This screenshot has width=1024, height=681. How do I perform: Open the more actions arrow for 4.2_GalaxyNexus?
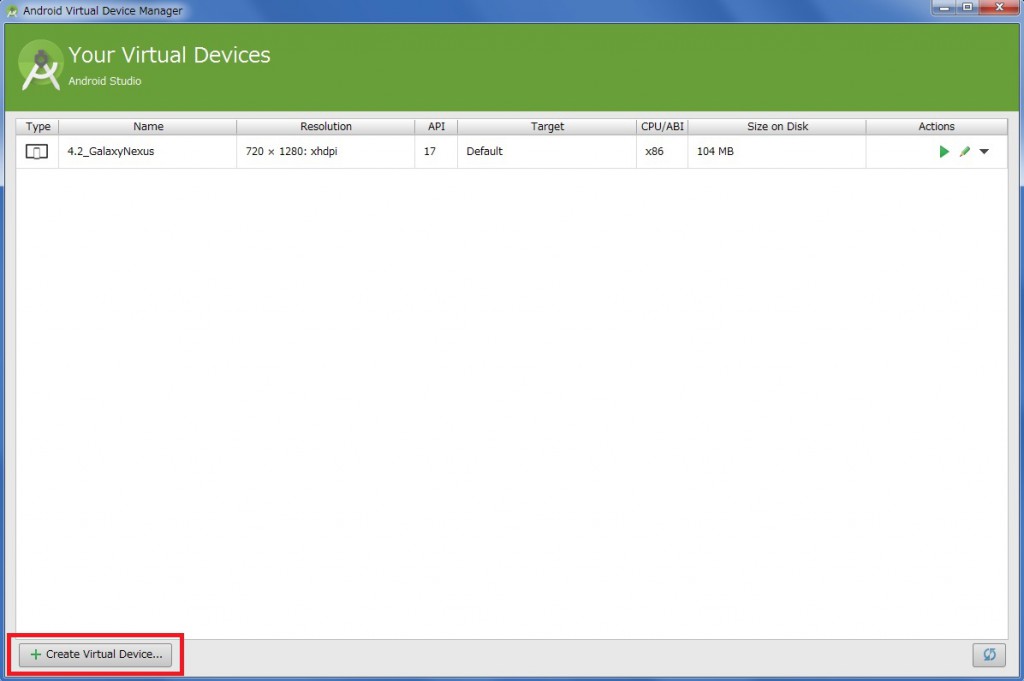984,152
